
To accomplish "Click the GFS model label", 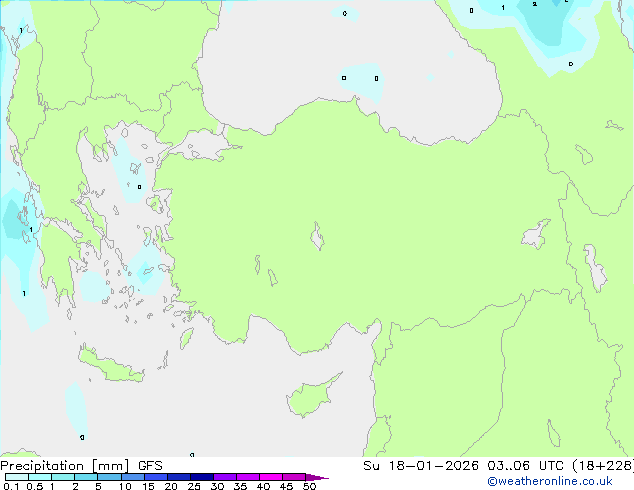I will pyautogui.click(x=150, y=466).
